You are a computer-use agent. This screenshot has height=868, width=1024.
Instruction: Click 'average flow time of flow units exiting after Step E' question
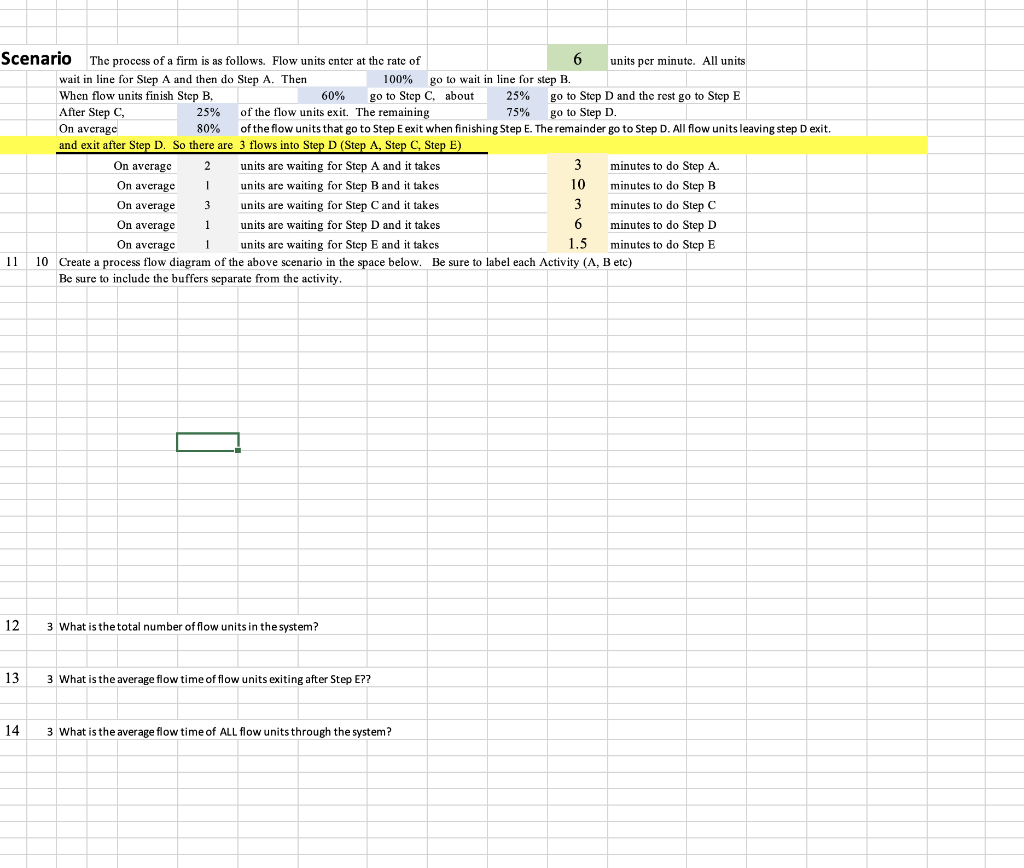pos(215,679)
